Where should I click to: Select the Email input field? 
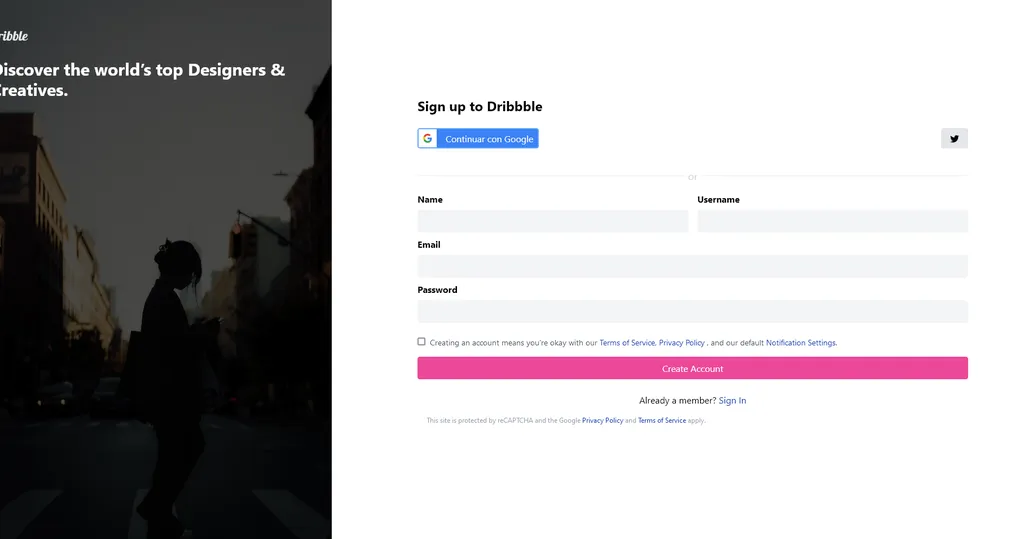[x=692, y=267]
